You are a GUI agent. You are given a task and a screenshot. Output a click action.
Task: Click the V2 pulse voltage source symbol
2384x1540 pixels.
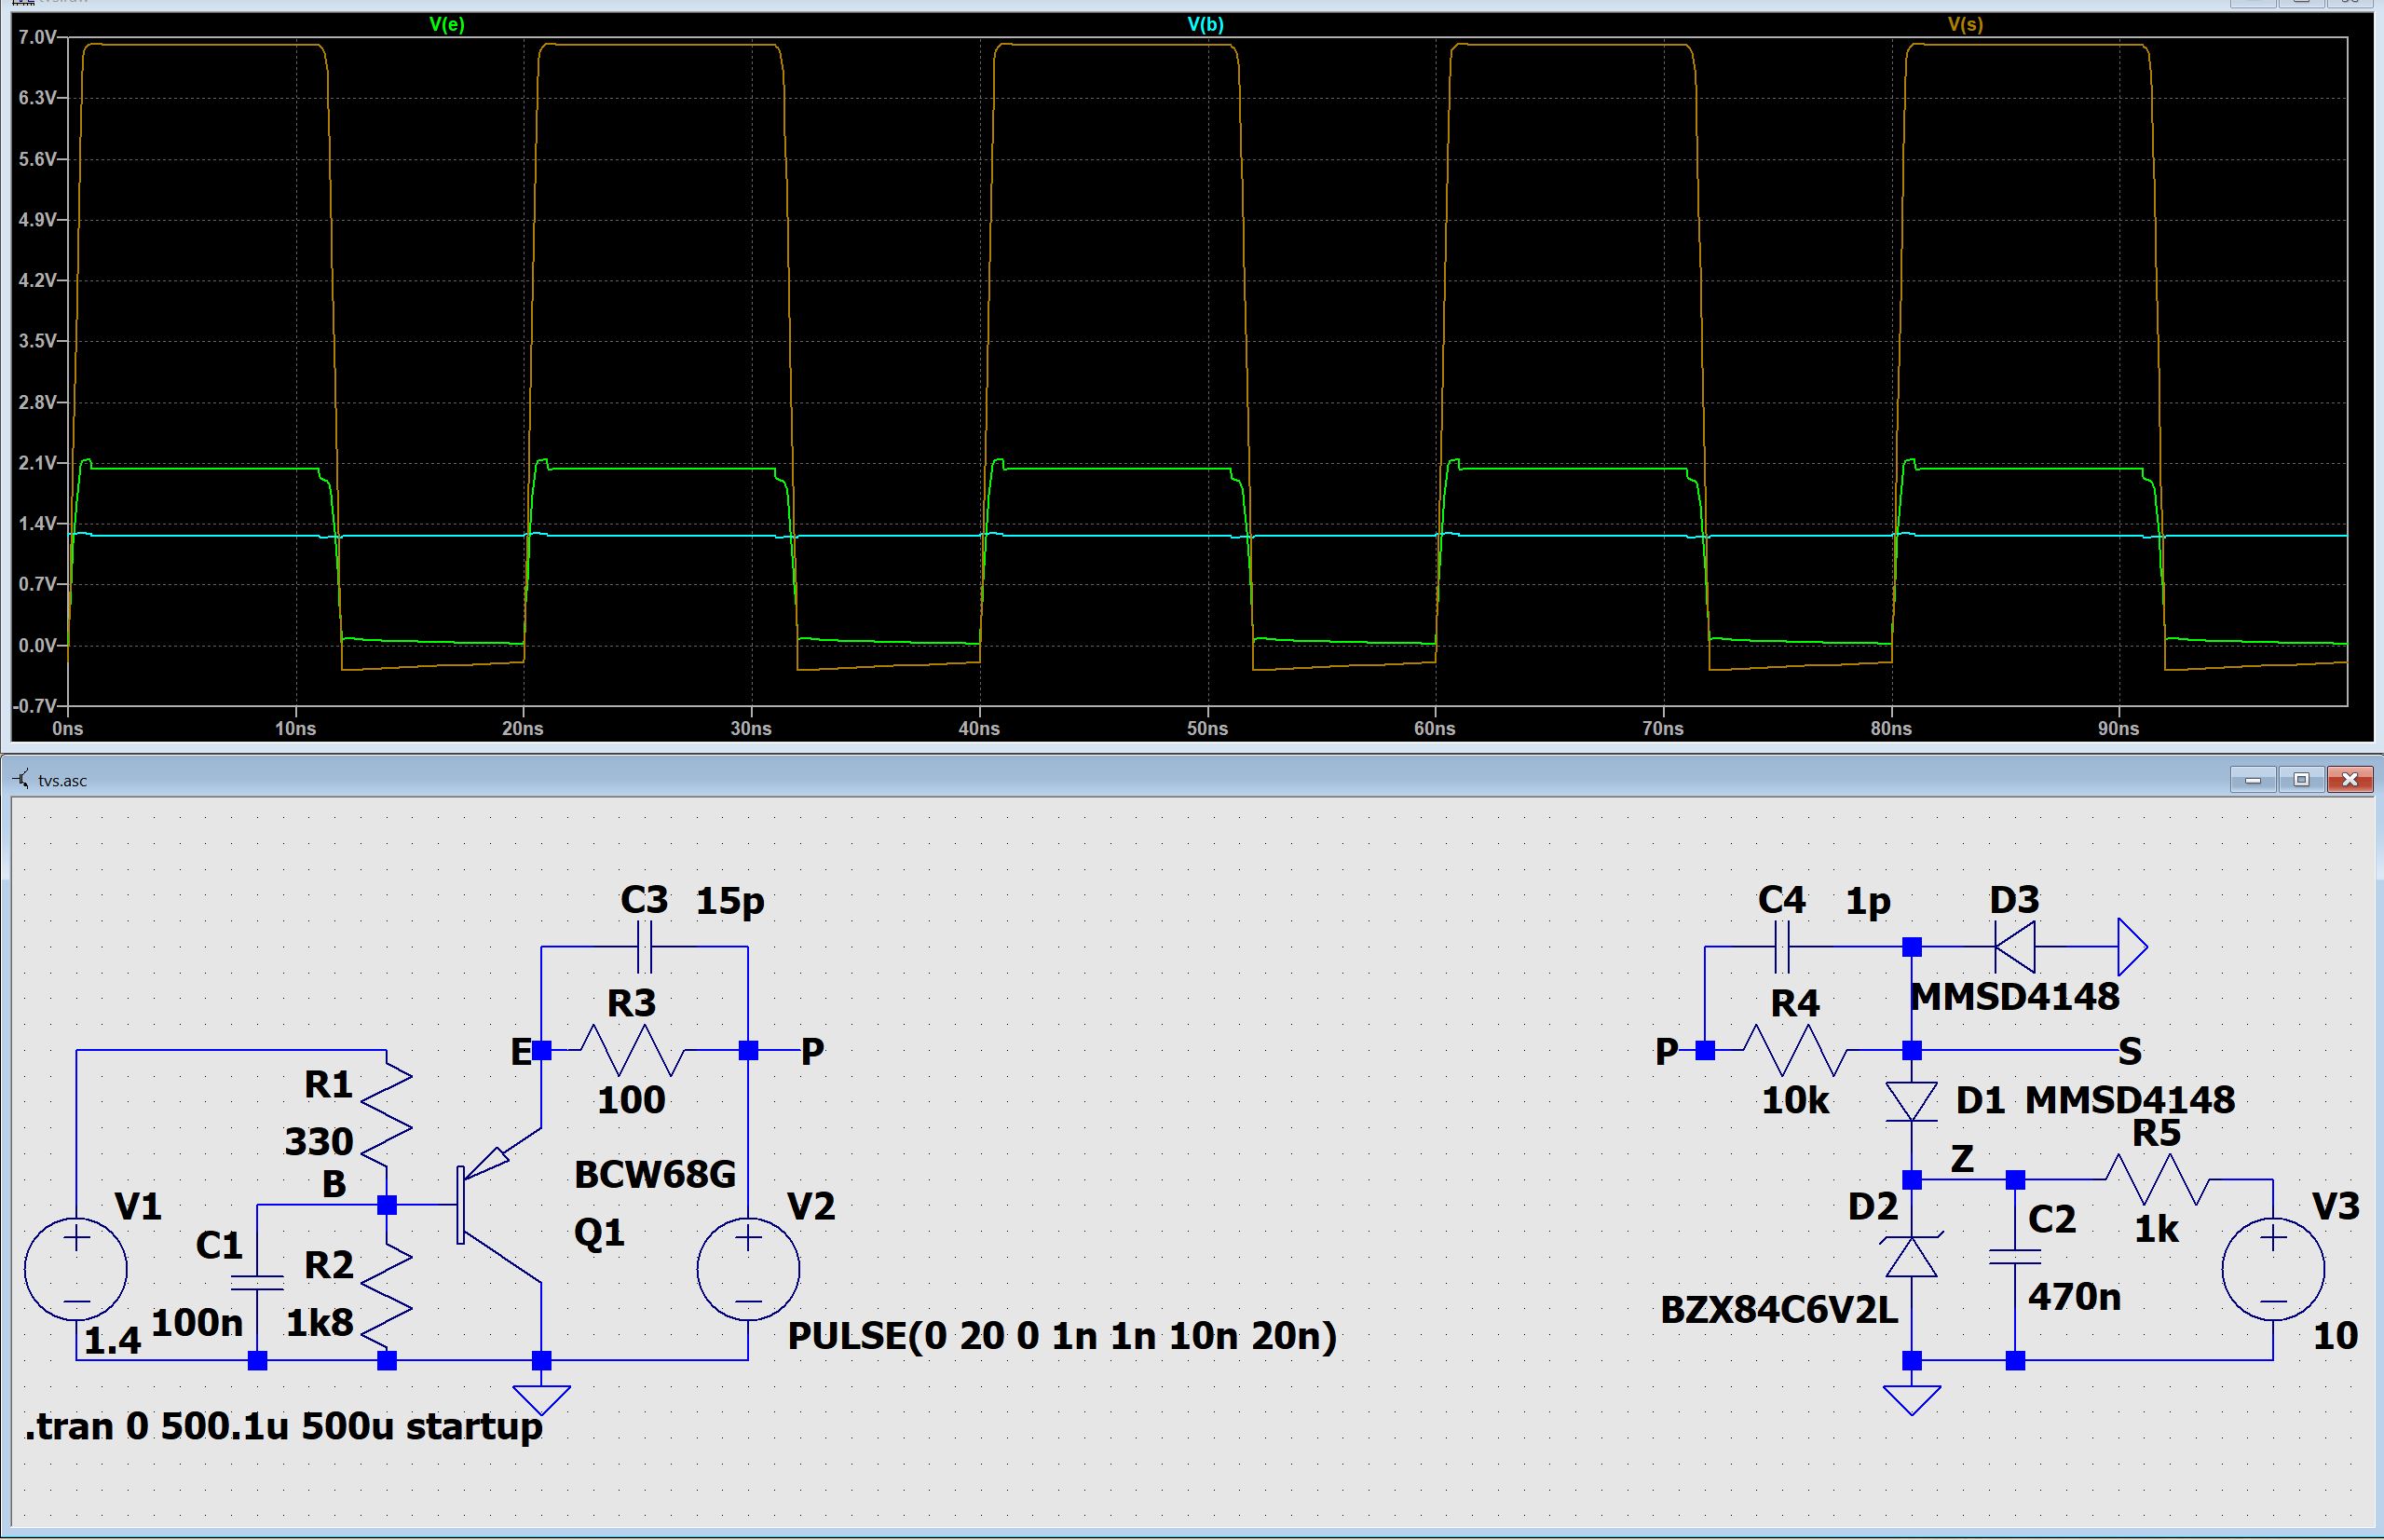[748, 1269]
